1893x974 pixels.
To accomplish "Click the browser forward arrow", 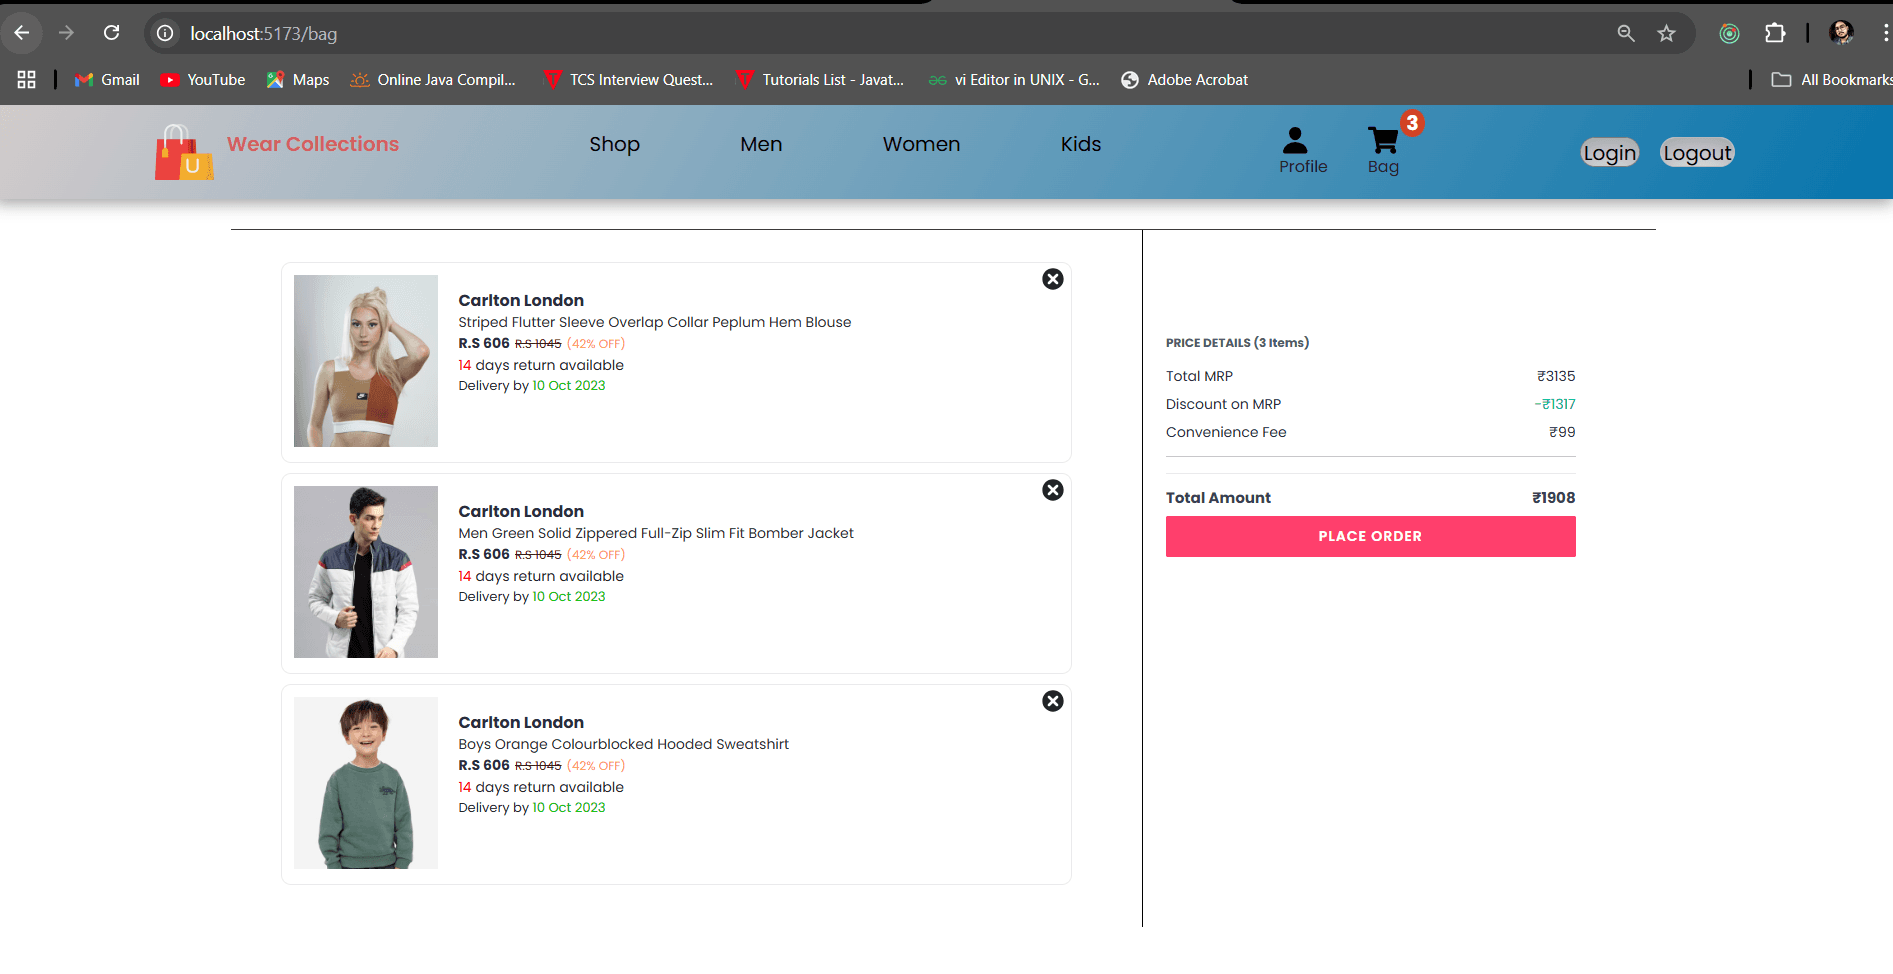I will click(x=67, y=33).
